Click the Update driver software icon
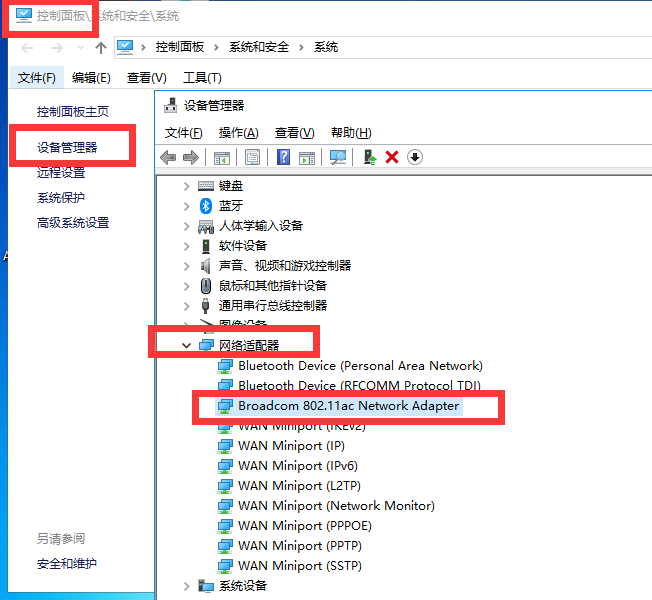652x600 pixels. click(370, 157)
